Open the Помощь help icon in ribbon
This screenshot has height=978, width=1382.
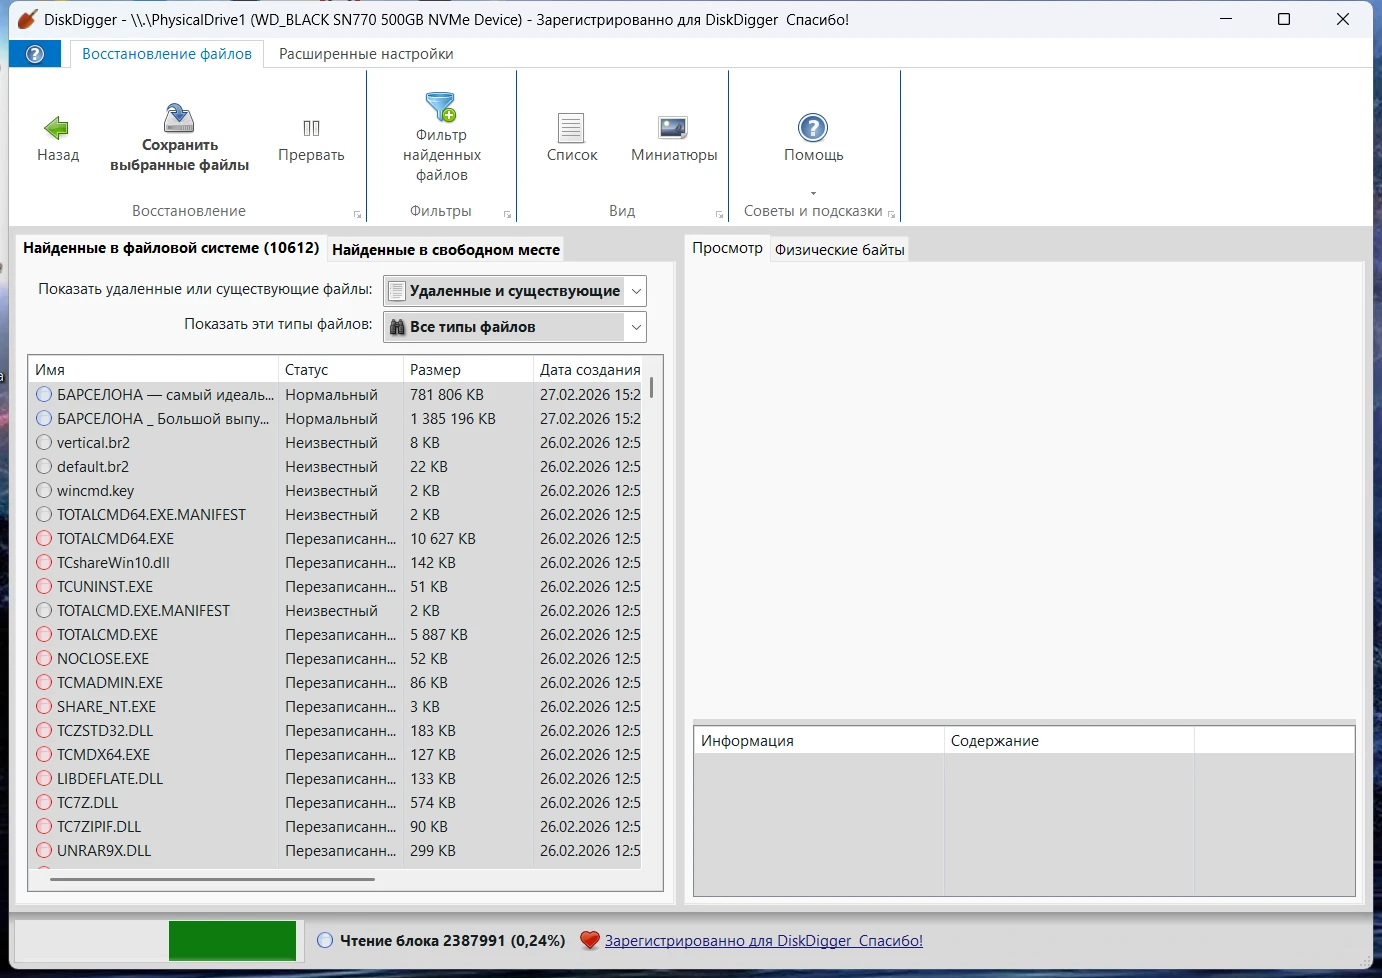[x=813, y=128]
